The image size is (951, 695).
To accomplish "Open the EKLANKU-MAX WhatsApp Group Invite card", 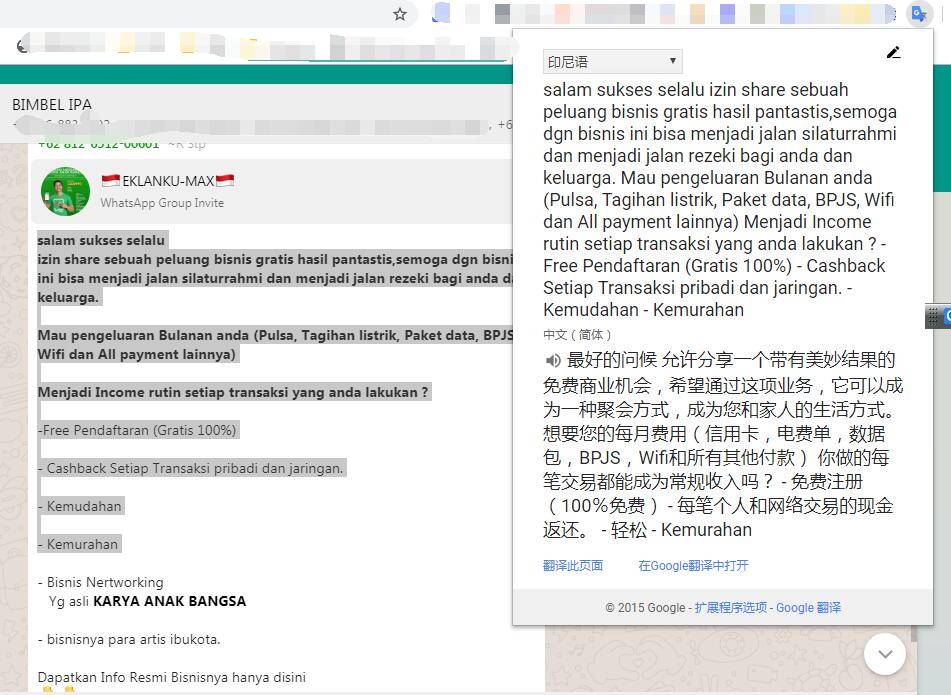I will 273,191.
